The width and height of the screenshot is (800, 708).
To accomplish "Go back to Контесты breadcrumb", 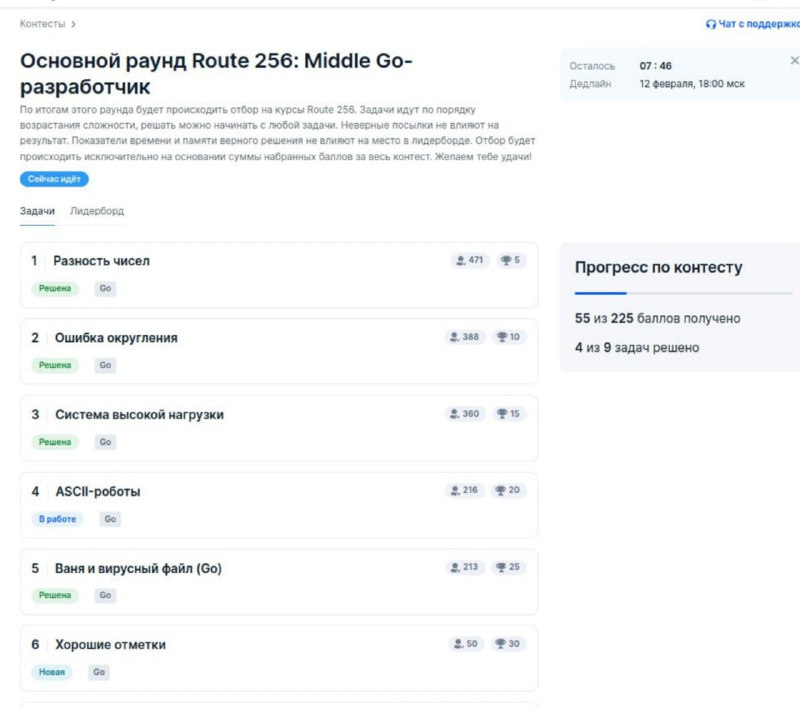I will (x=42, y=24).
